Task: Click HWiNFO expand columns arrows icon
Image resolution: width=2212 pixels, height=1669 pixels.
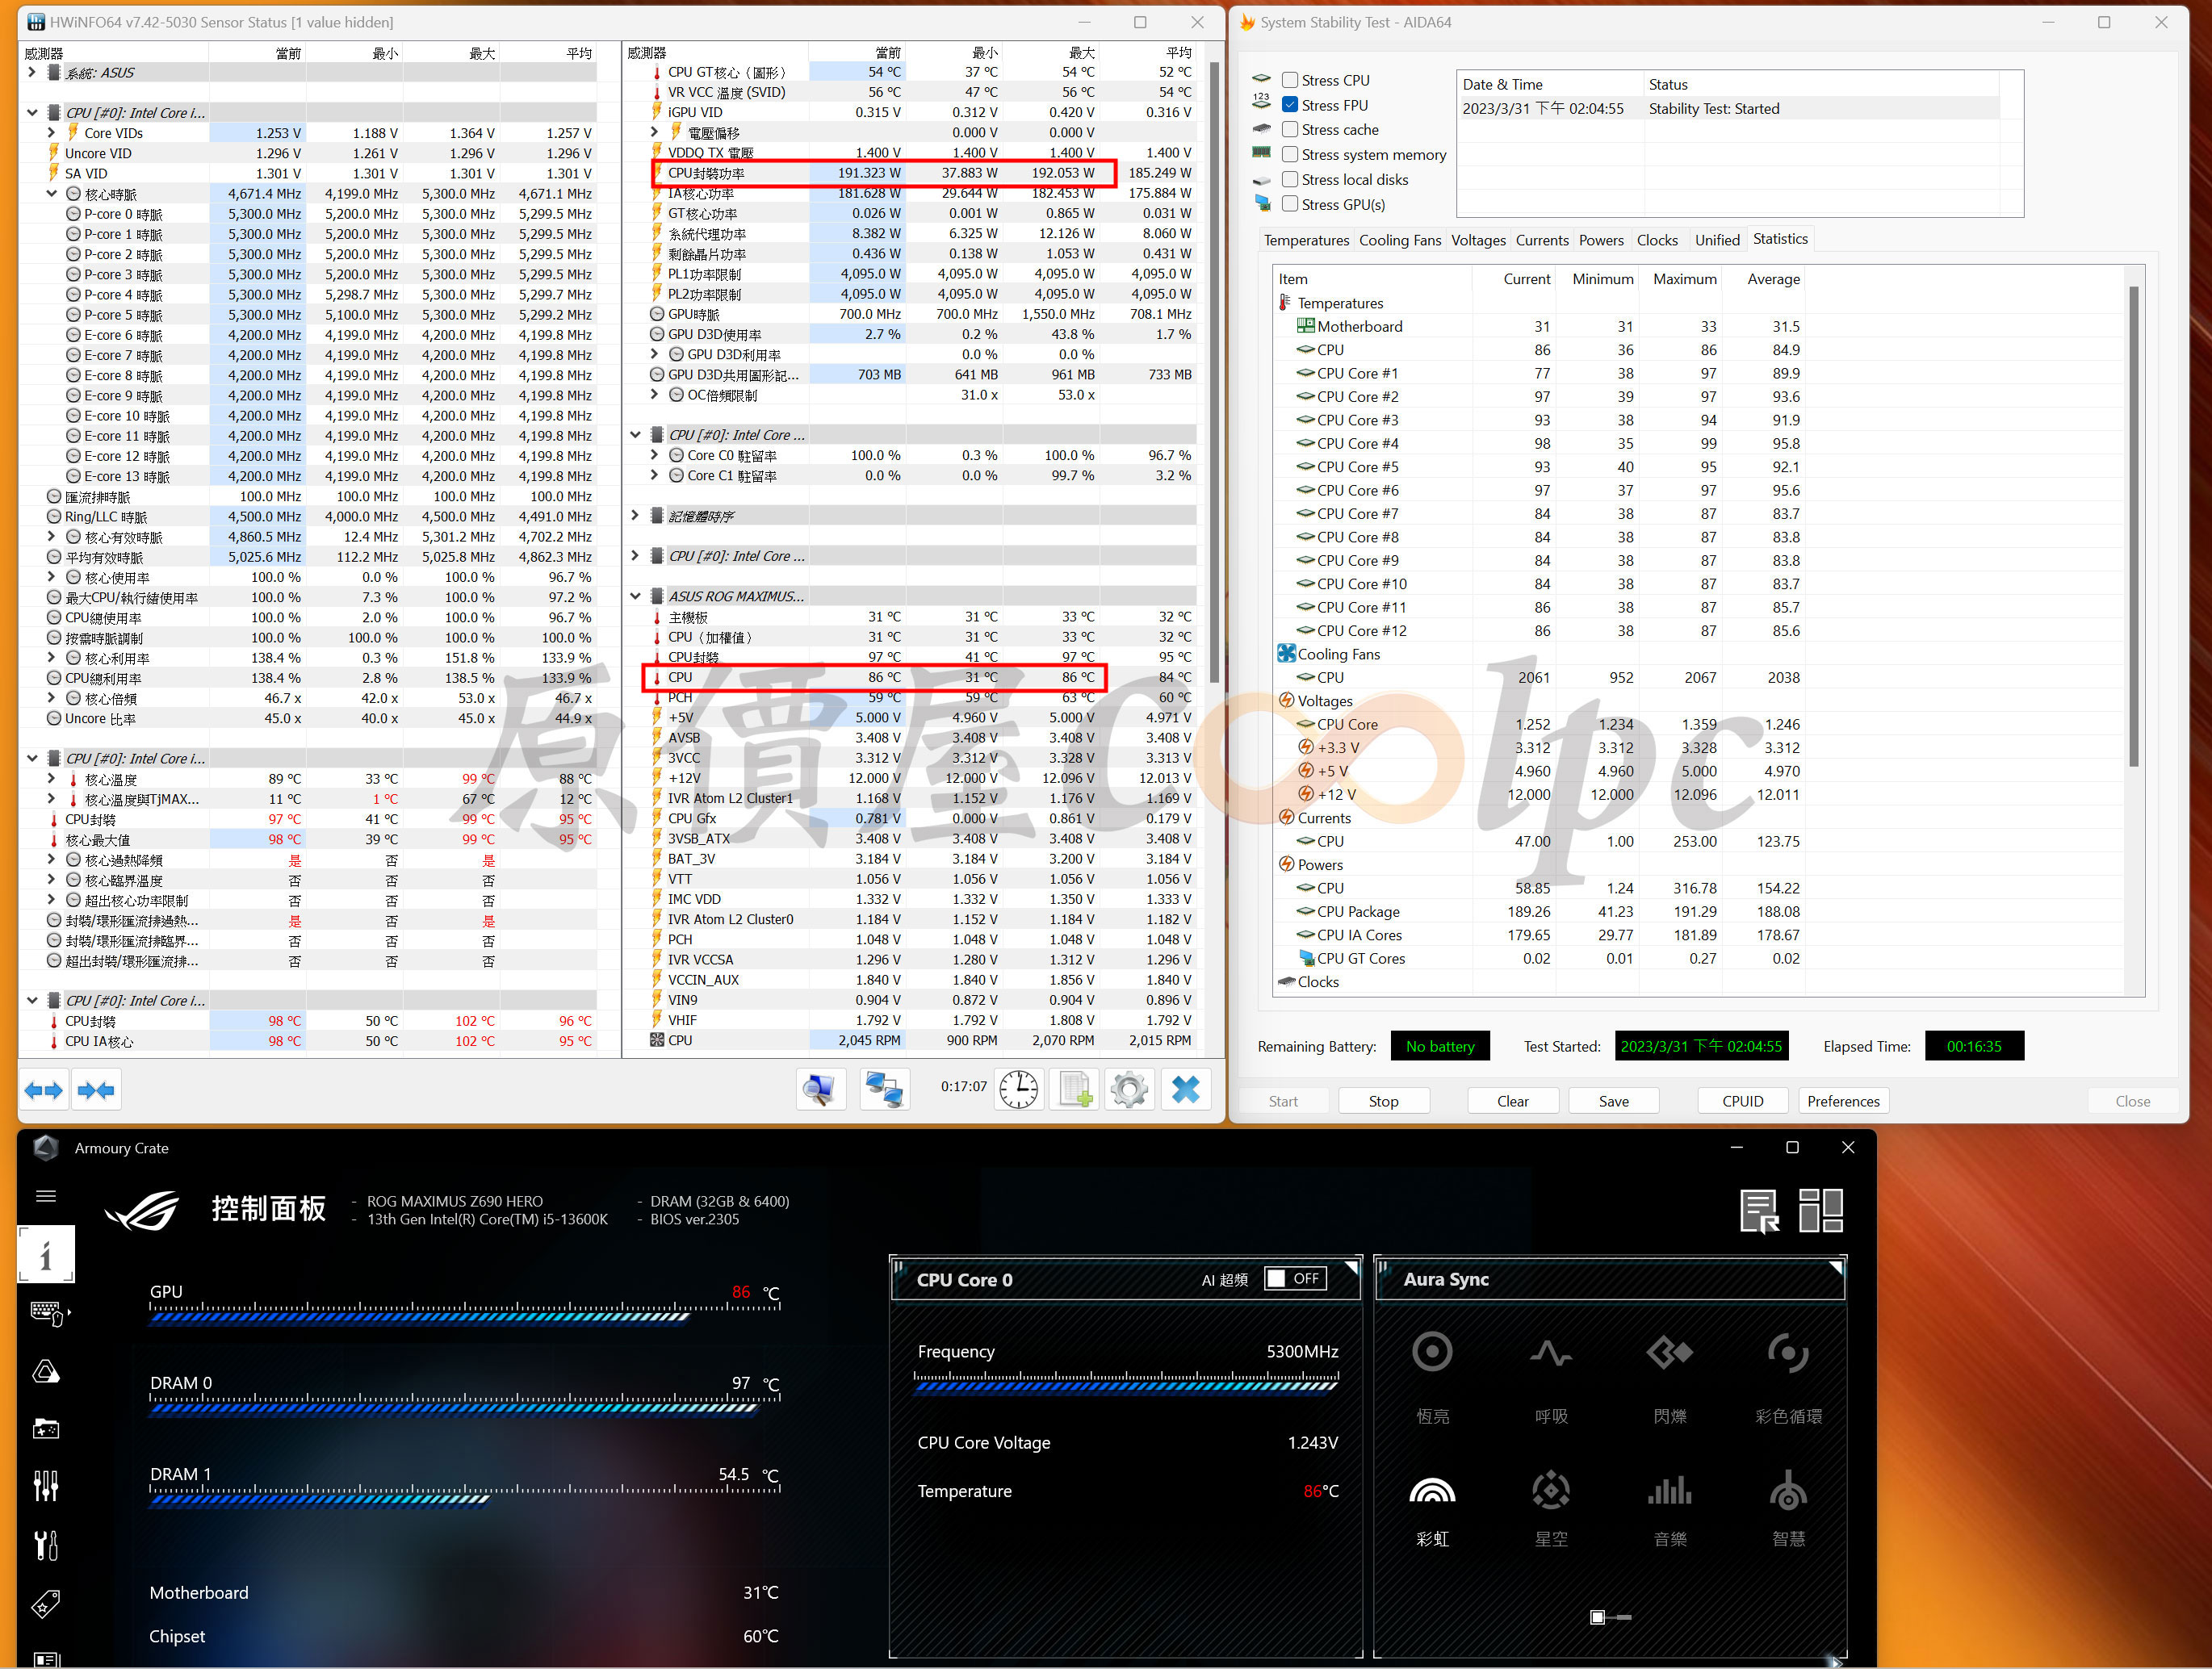Action: pos(44,1090)
